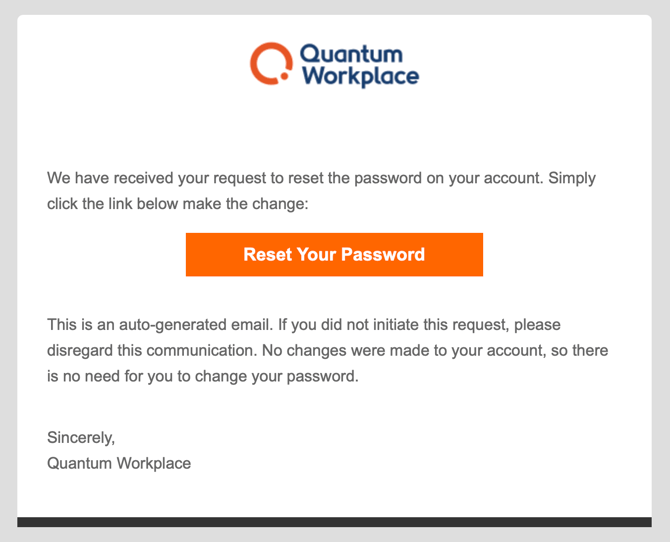Click the "disregard this communication" text line
670x542 pixels.
pos(328,351)
